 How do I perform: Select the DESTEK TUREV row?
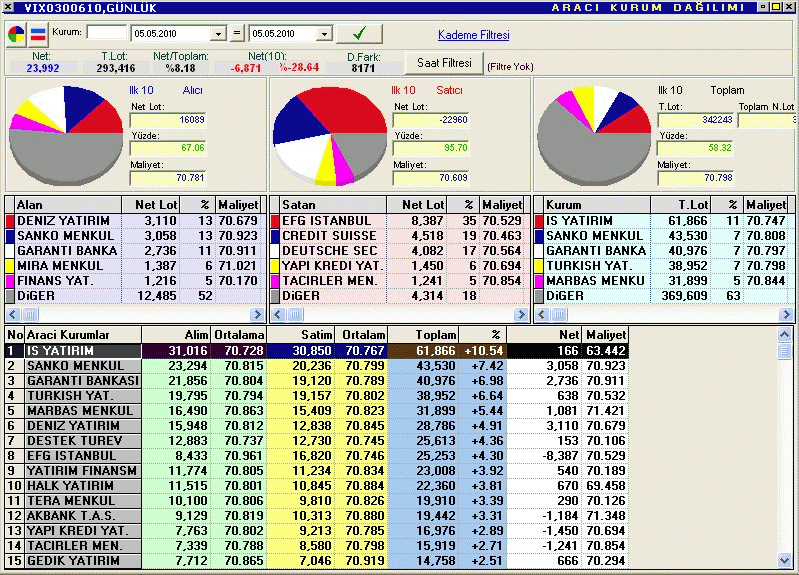(x=316, y=441)
